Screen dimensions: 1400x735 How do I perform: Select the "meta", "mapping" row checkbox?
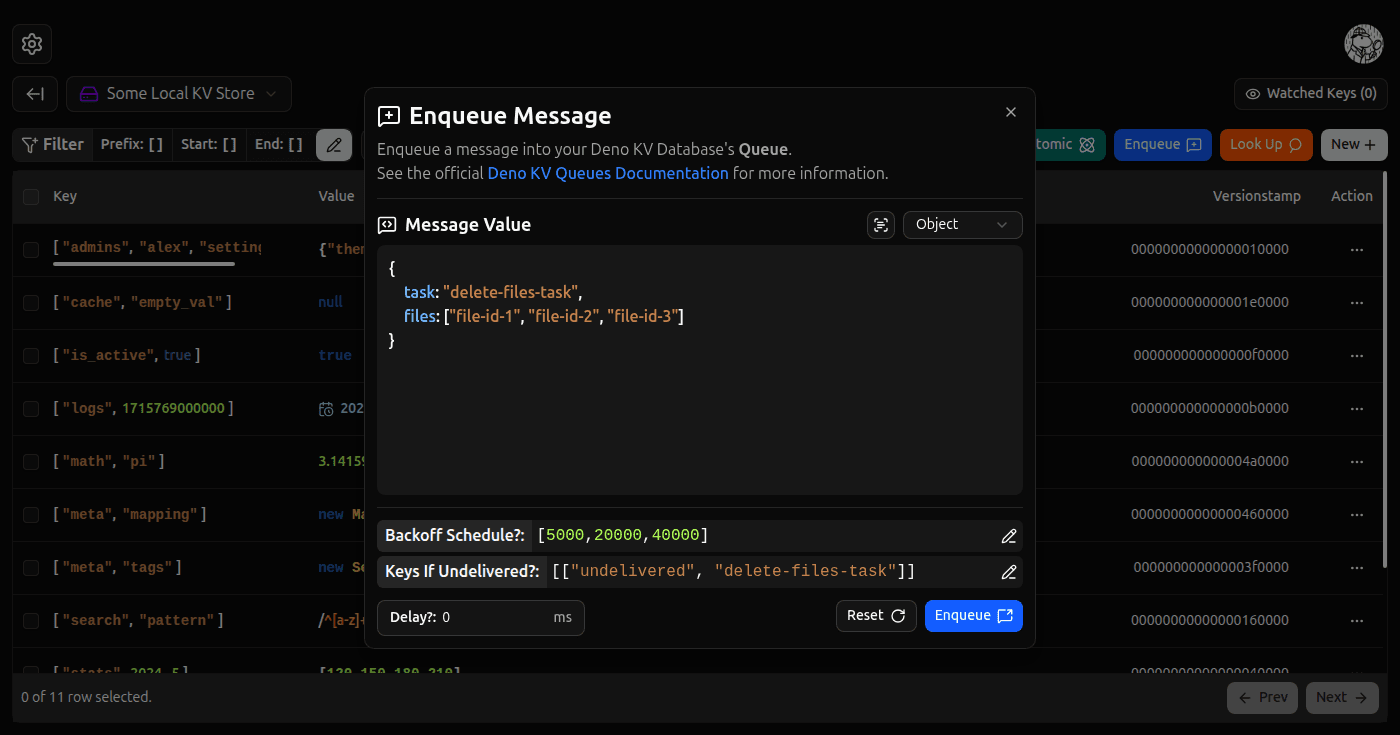click(31, 514)
